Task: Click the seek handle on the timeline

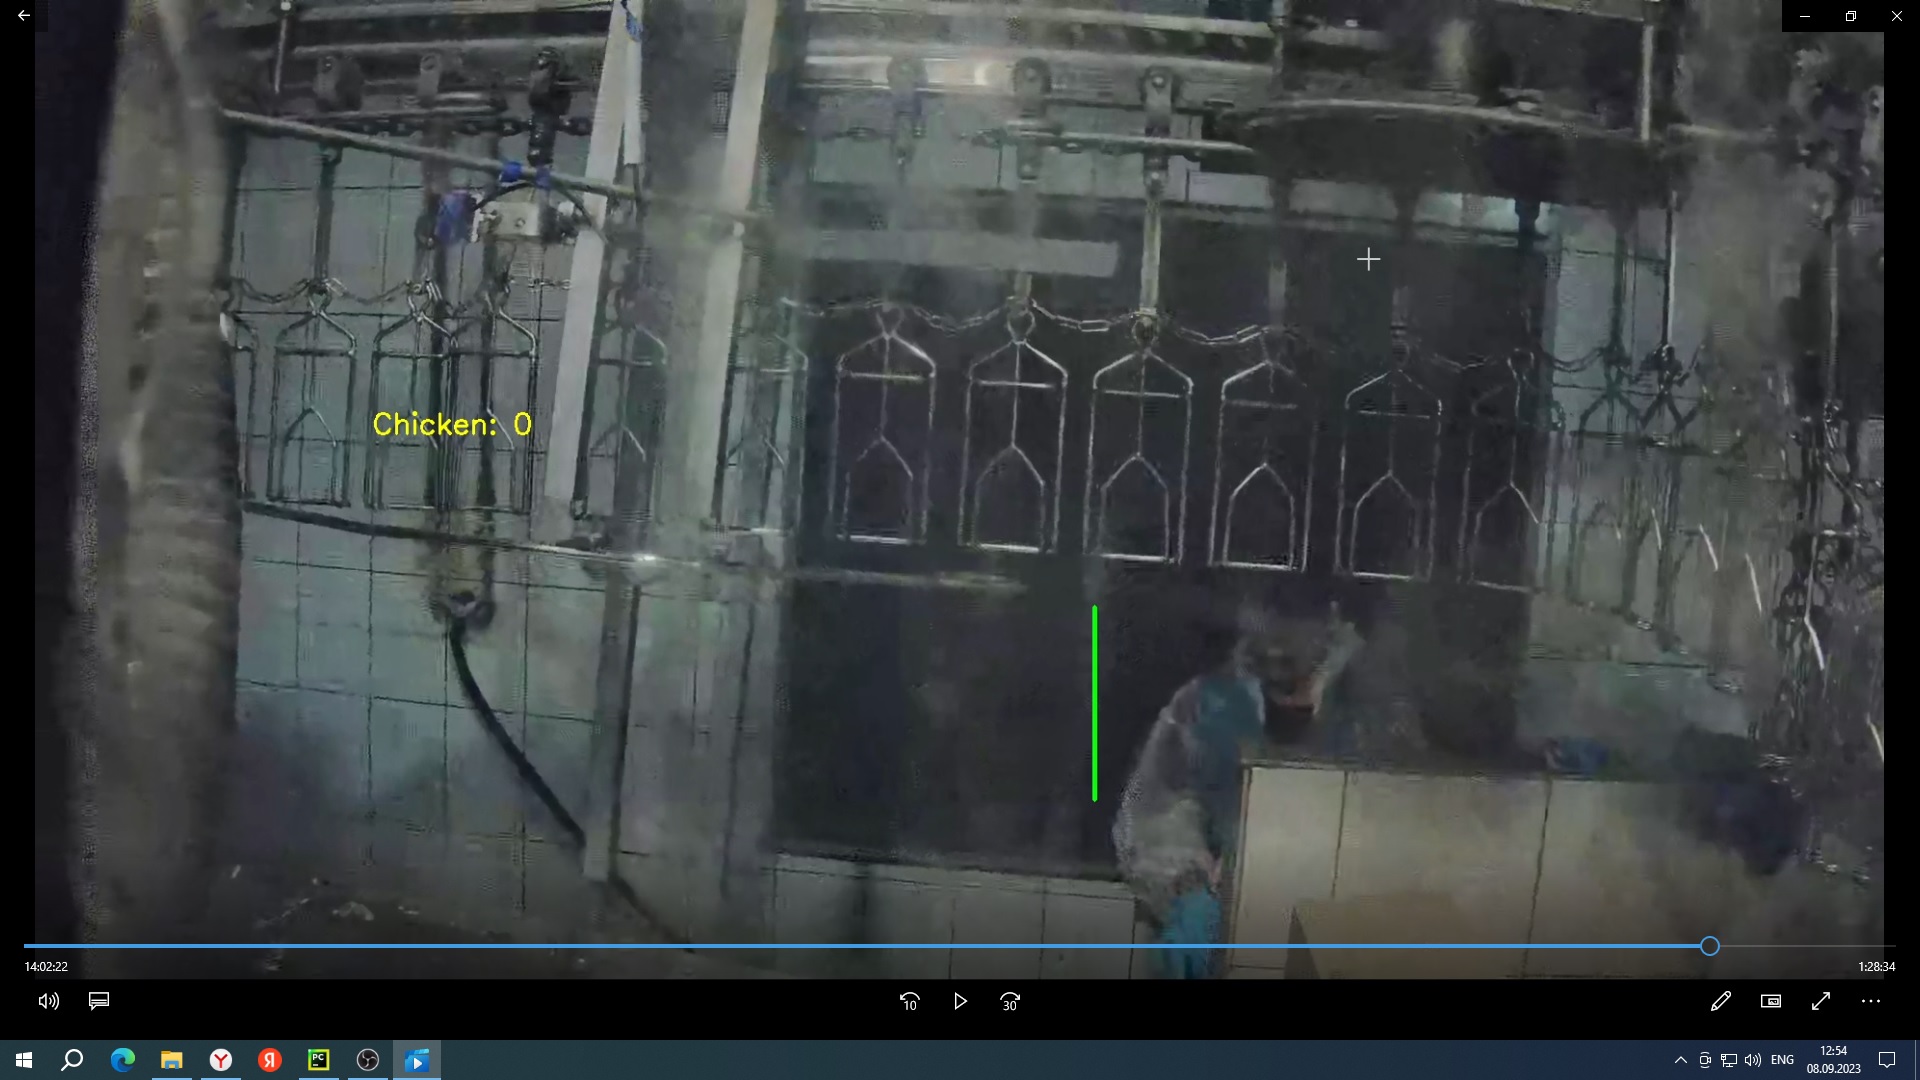Action: click(x=1710, y=946)
